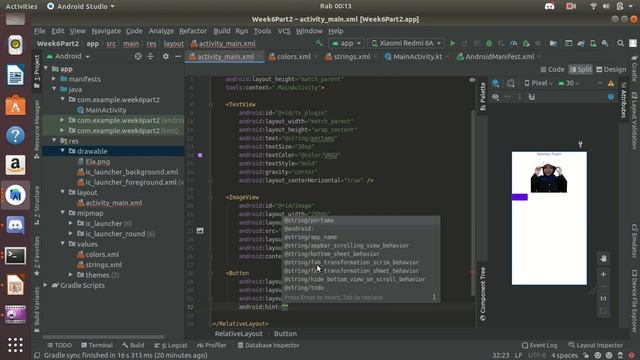The height and width of the screenshot is (360, 640).
Task: Open Discord from the Ubuntu dock
Action: [x=16, y=225]
